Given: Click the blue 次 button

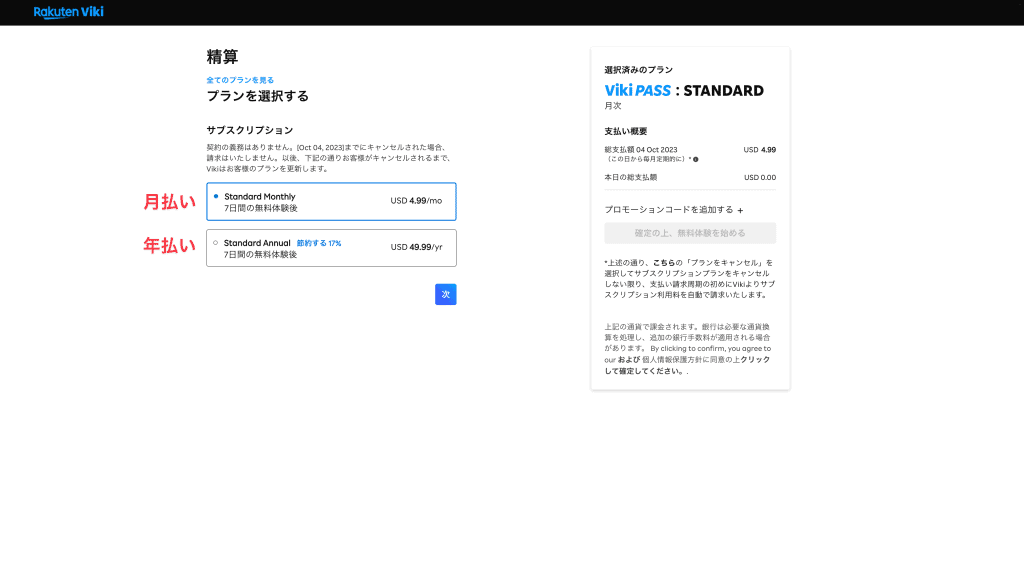Looking at the screenshot, I should tap(445, 295).
